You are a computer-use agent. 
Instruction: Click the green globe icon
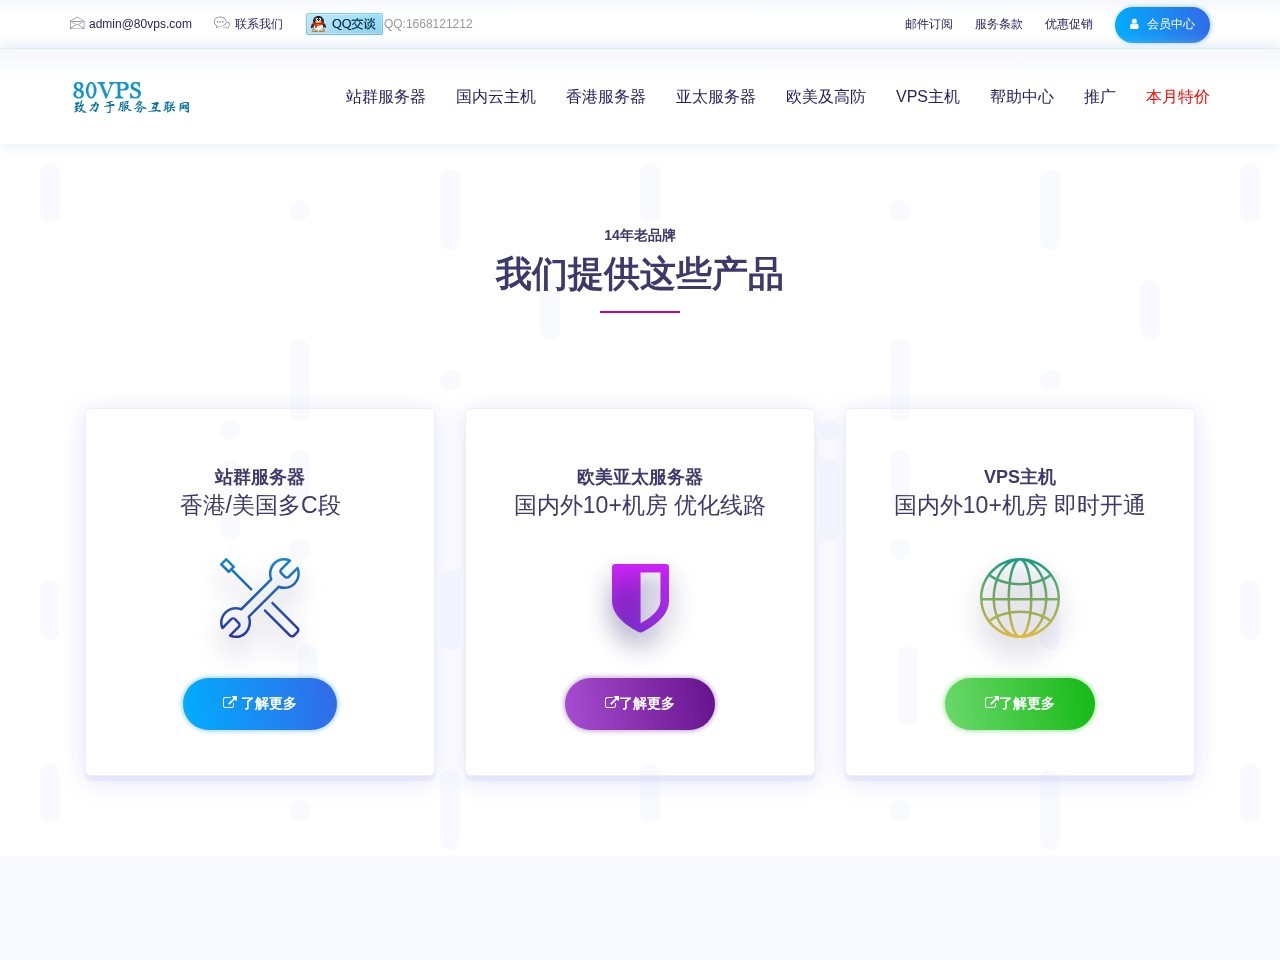click(x=1019, y=597)
